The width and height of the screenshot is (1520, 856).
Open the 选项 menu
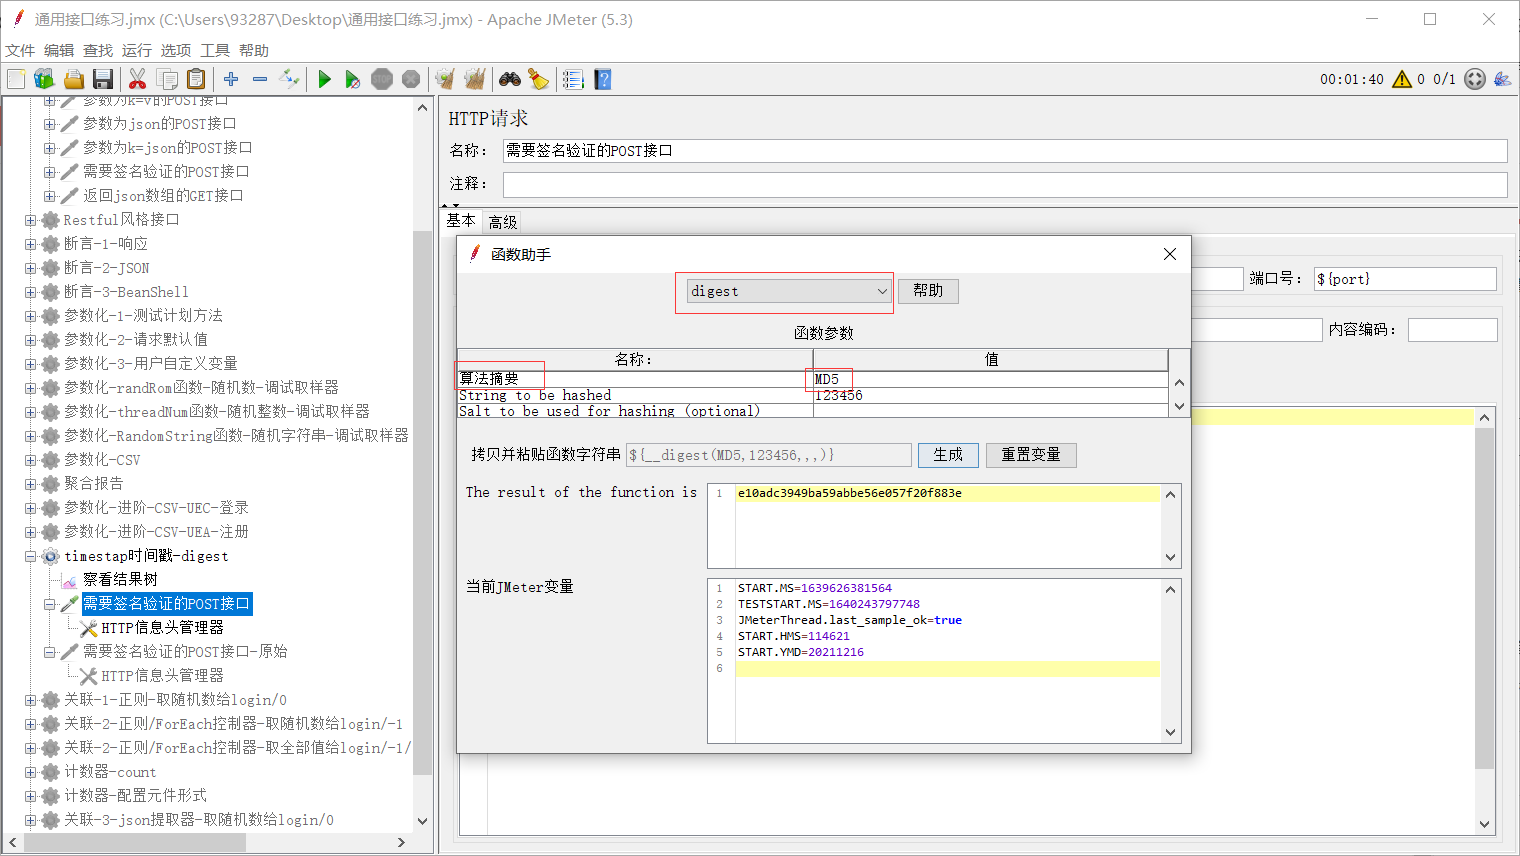pyautogui.click(x=176, y=50)
